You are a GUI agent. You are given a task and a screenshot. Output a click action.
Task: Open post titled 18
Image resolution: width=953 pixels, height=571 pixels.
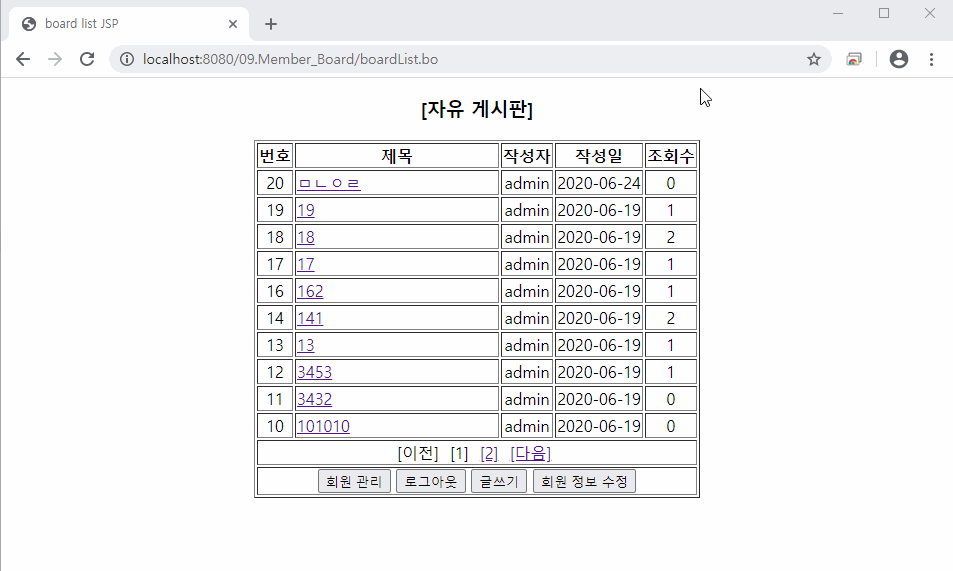pyautogui.click(x=306, y=237)
